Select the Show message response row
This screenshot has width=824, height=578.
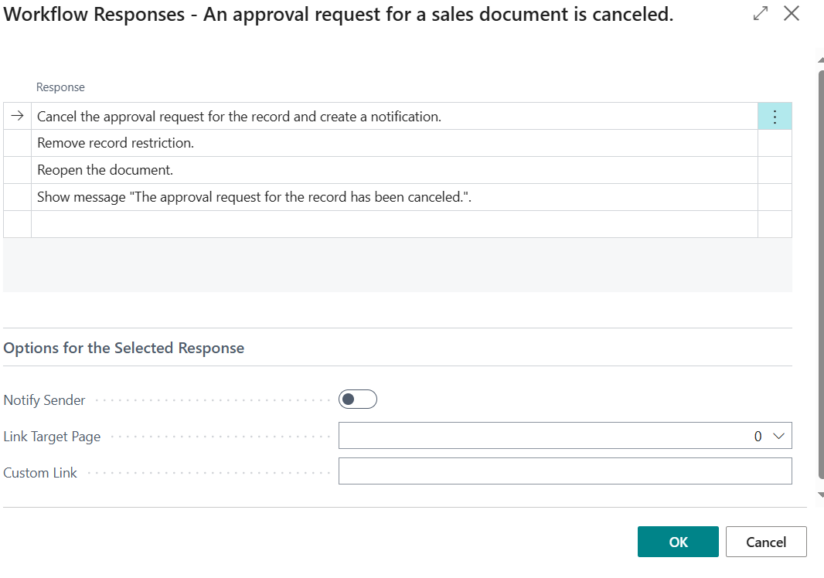coord(250,196)
